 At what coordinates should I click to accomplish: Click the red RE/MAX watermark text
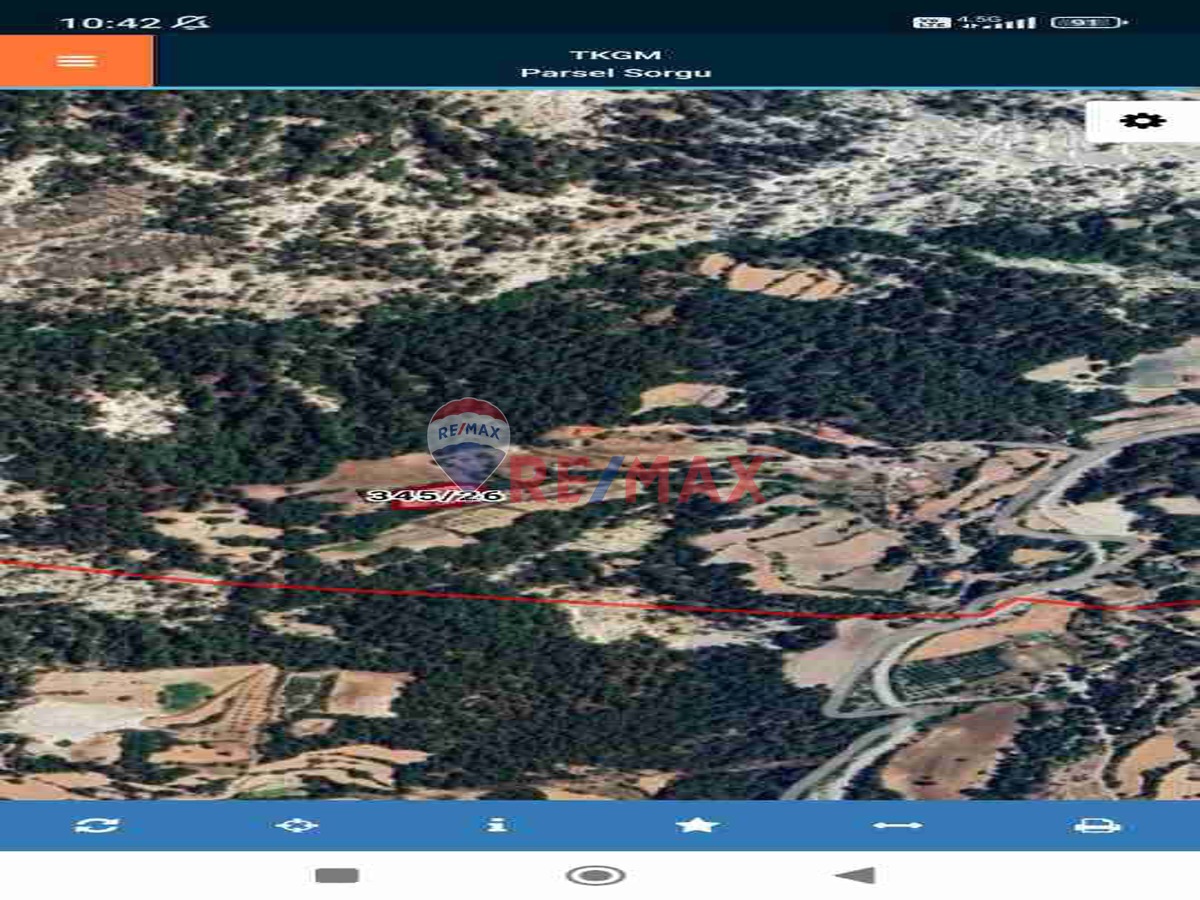click(640, 480)
